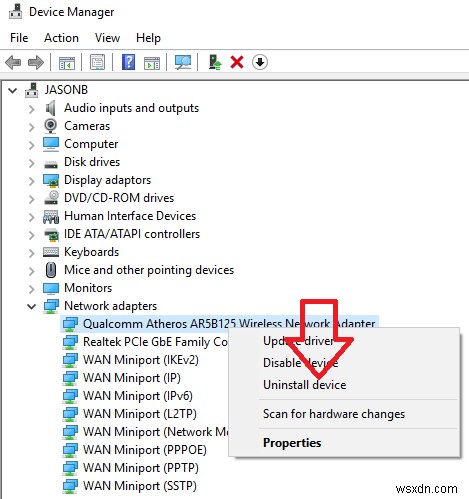
Task: Open the View menu
Action: tap(107, 38)
